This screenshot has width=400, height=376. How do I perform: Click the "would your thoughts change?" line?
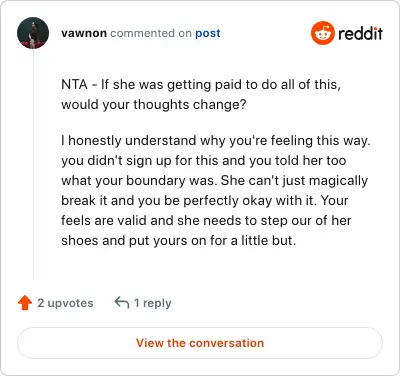click(x=154, y=105)
